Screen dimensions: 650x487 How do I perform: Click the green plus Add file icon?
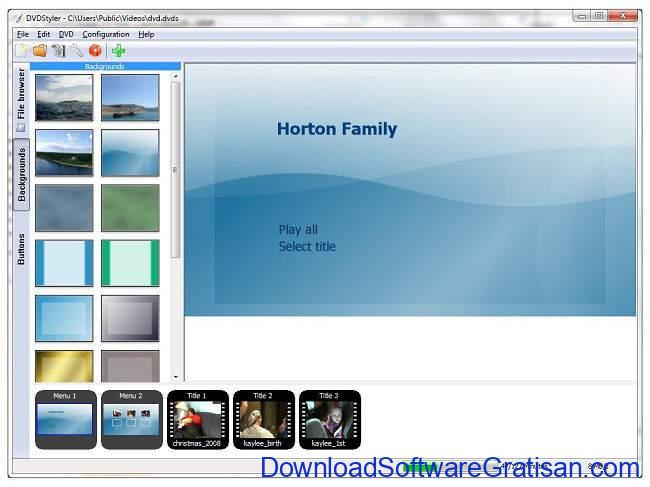(x=119, y=51)
